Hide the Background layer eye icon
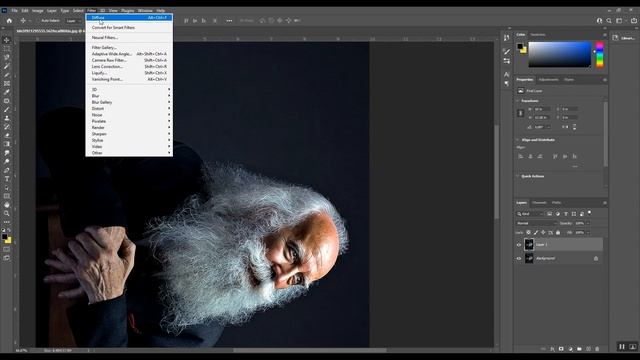This screenshot has height=360, width=640. pyautogui.click(x=519, y=258)
